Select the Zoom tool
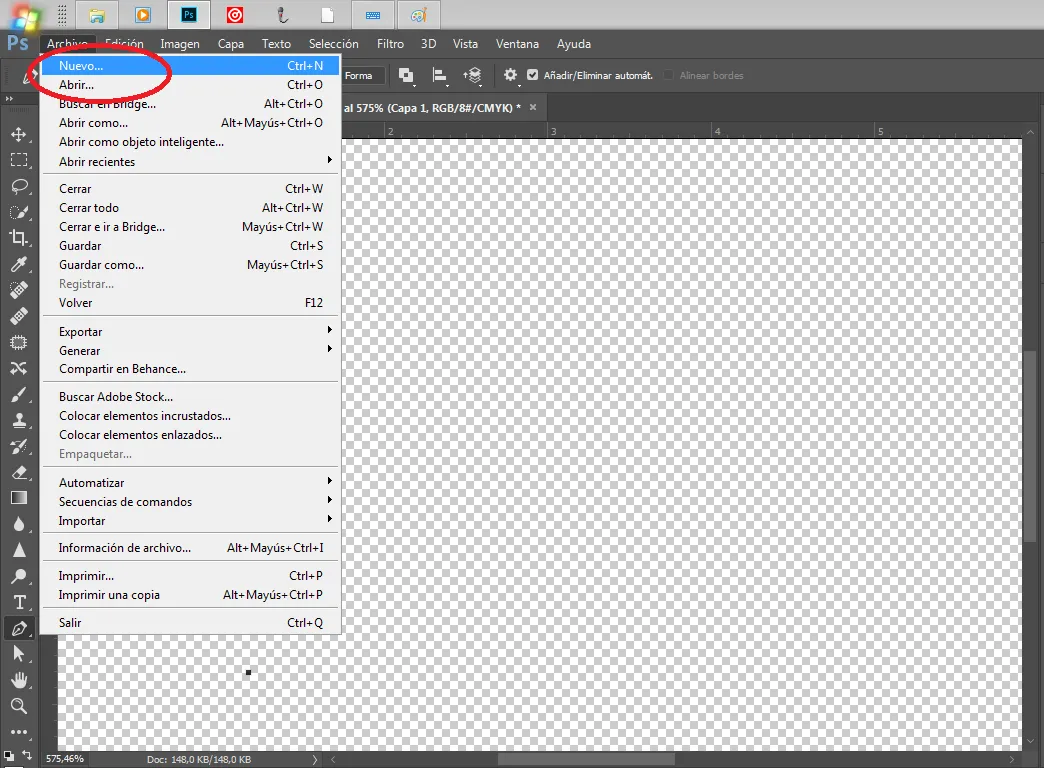 (19, 706)
